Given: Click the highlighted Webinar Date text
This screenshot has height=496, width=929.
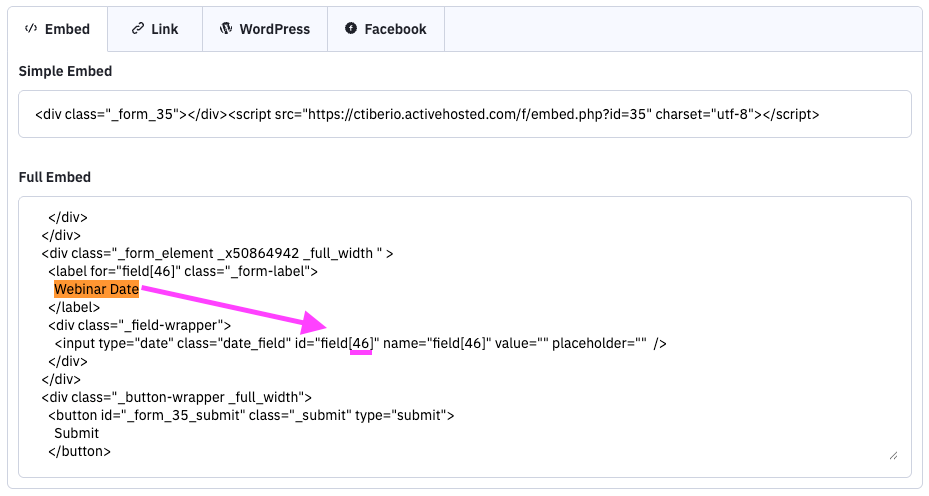Looking at the screenshot, I should [97, 289].
